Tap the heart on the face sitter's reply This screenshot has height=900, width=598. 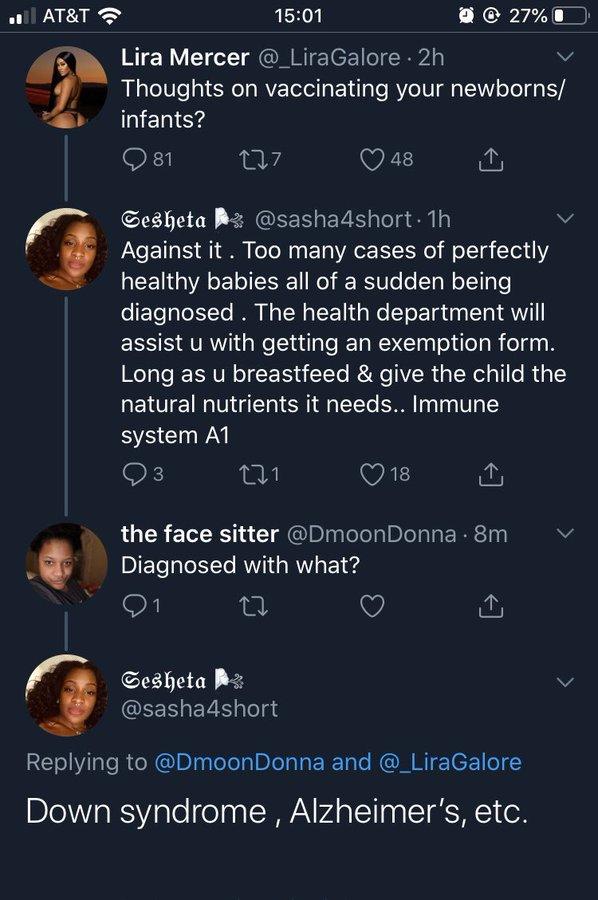371,606
